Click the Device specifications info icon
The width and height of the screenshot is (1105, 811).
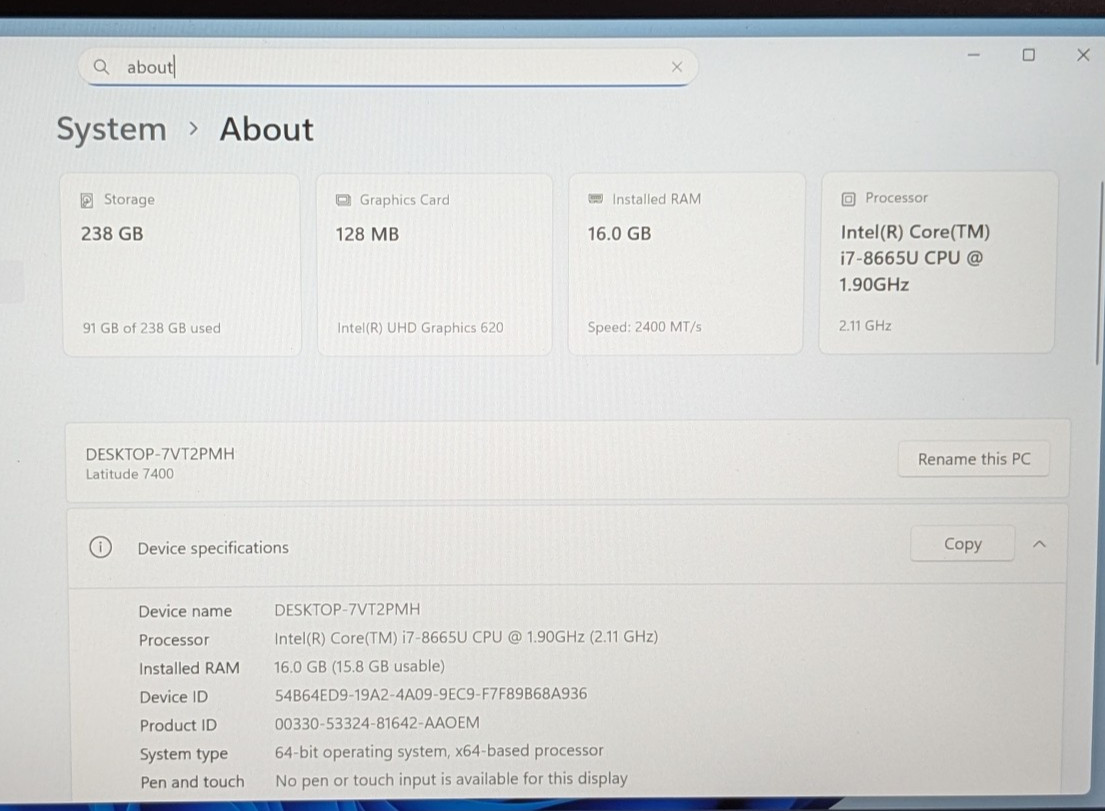tap(101, 547)
